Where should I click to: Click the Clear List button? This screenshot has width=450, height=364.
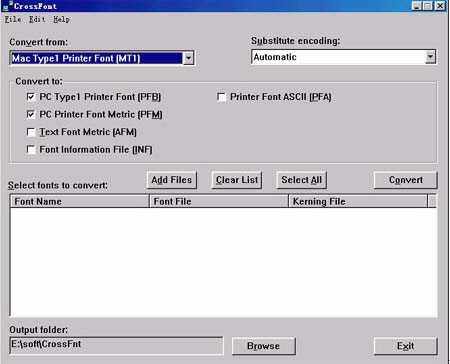coord(237,180)
